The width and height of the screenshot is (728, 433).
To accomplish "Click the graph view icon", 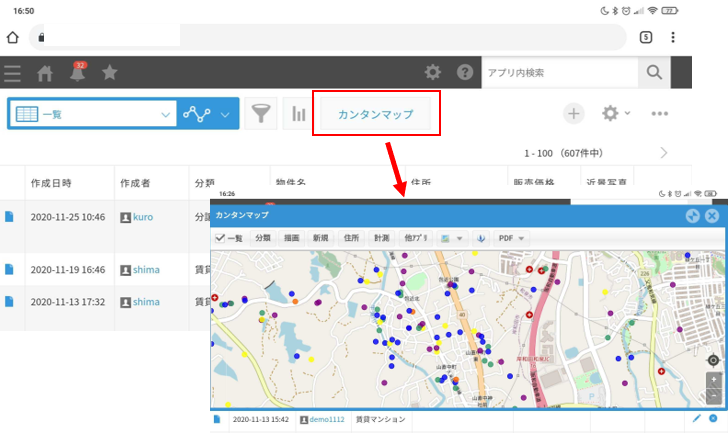I will point(196,114).
